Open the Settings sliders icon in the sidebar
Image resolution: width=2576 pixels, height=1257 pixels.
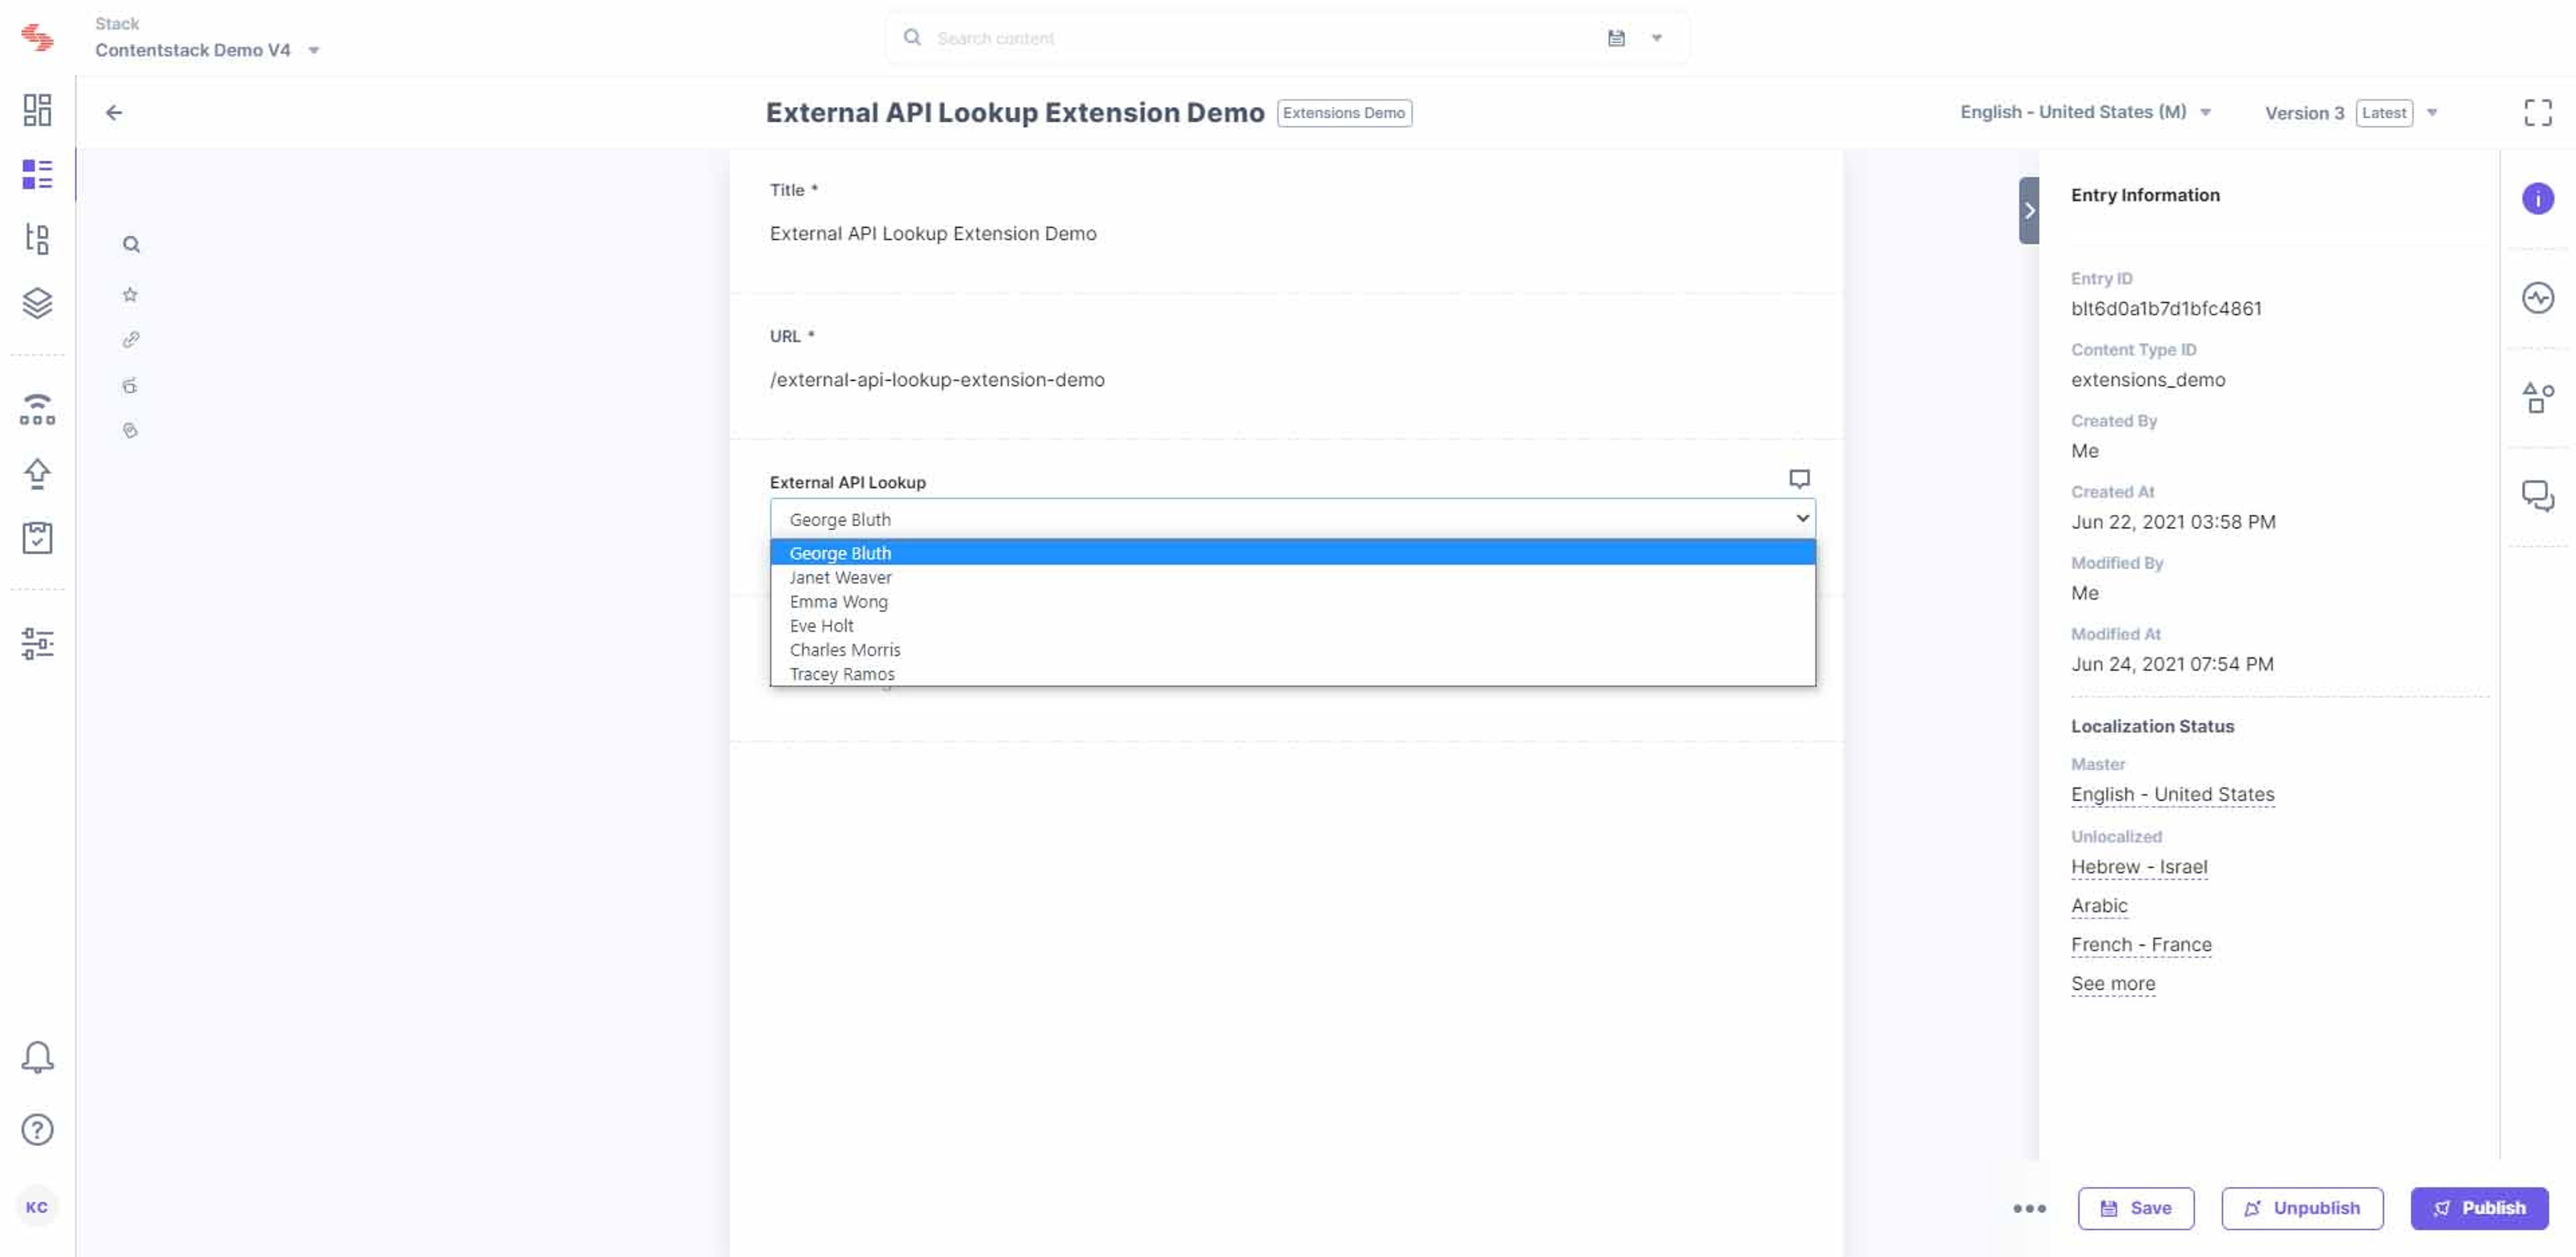(x=37, y=644)
